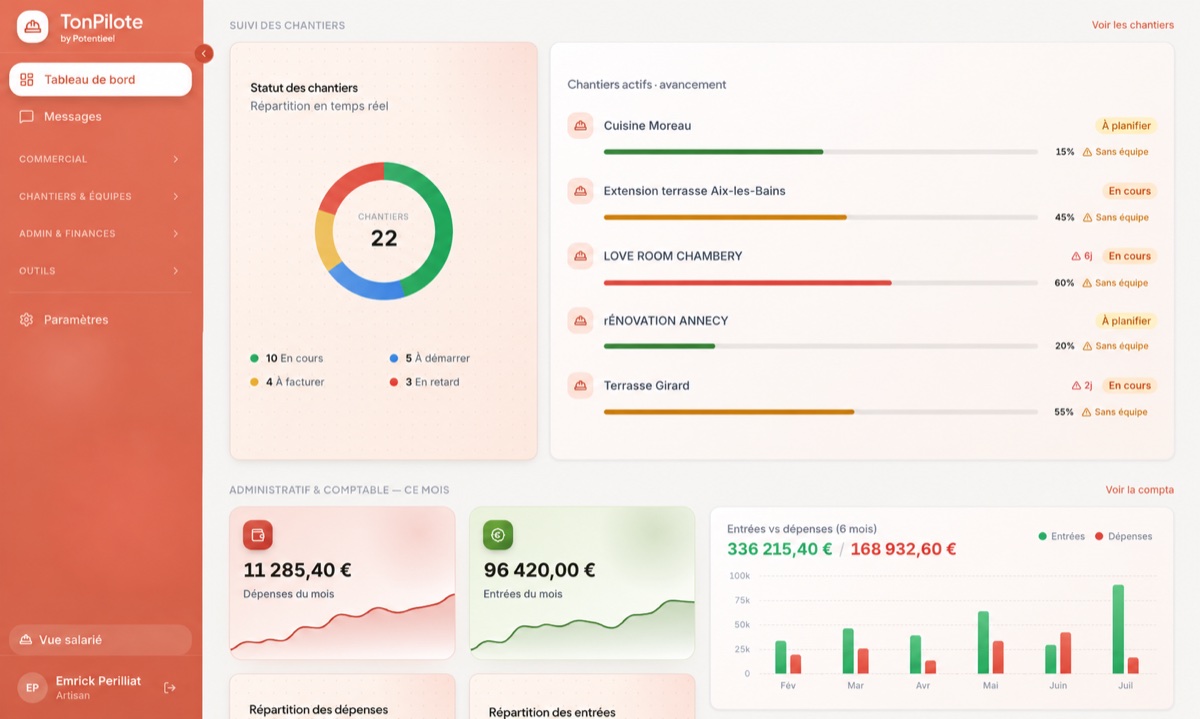This screenshot has height=719, width=1200.
Task: Open the Terrasse Girard project
Action: pos(646,386)
